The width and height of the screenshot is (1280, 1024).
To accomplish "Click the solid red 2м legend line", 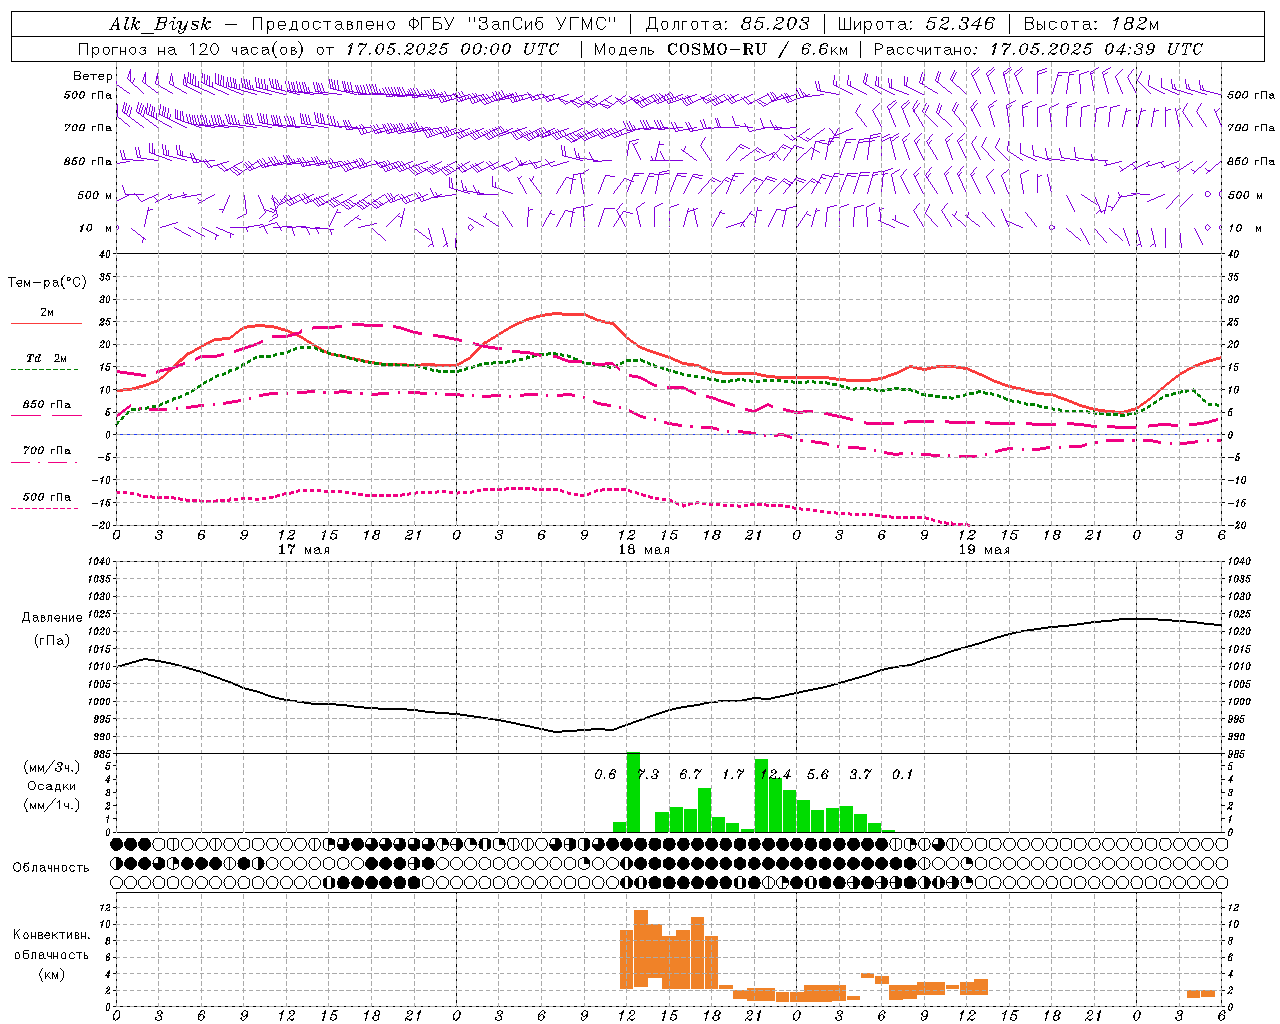I will tap(46, 324).
